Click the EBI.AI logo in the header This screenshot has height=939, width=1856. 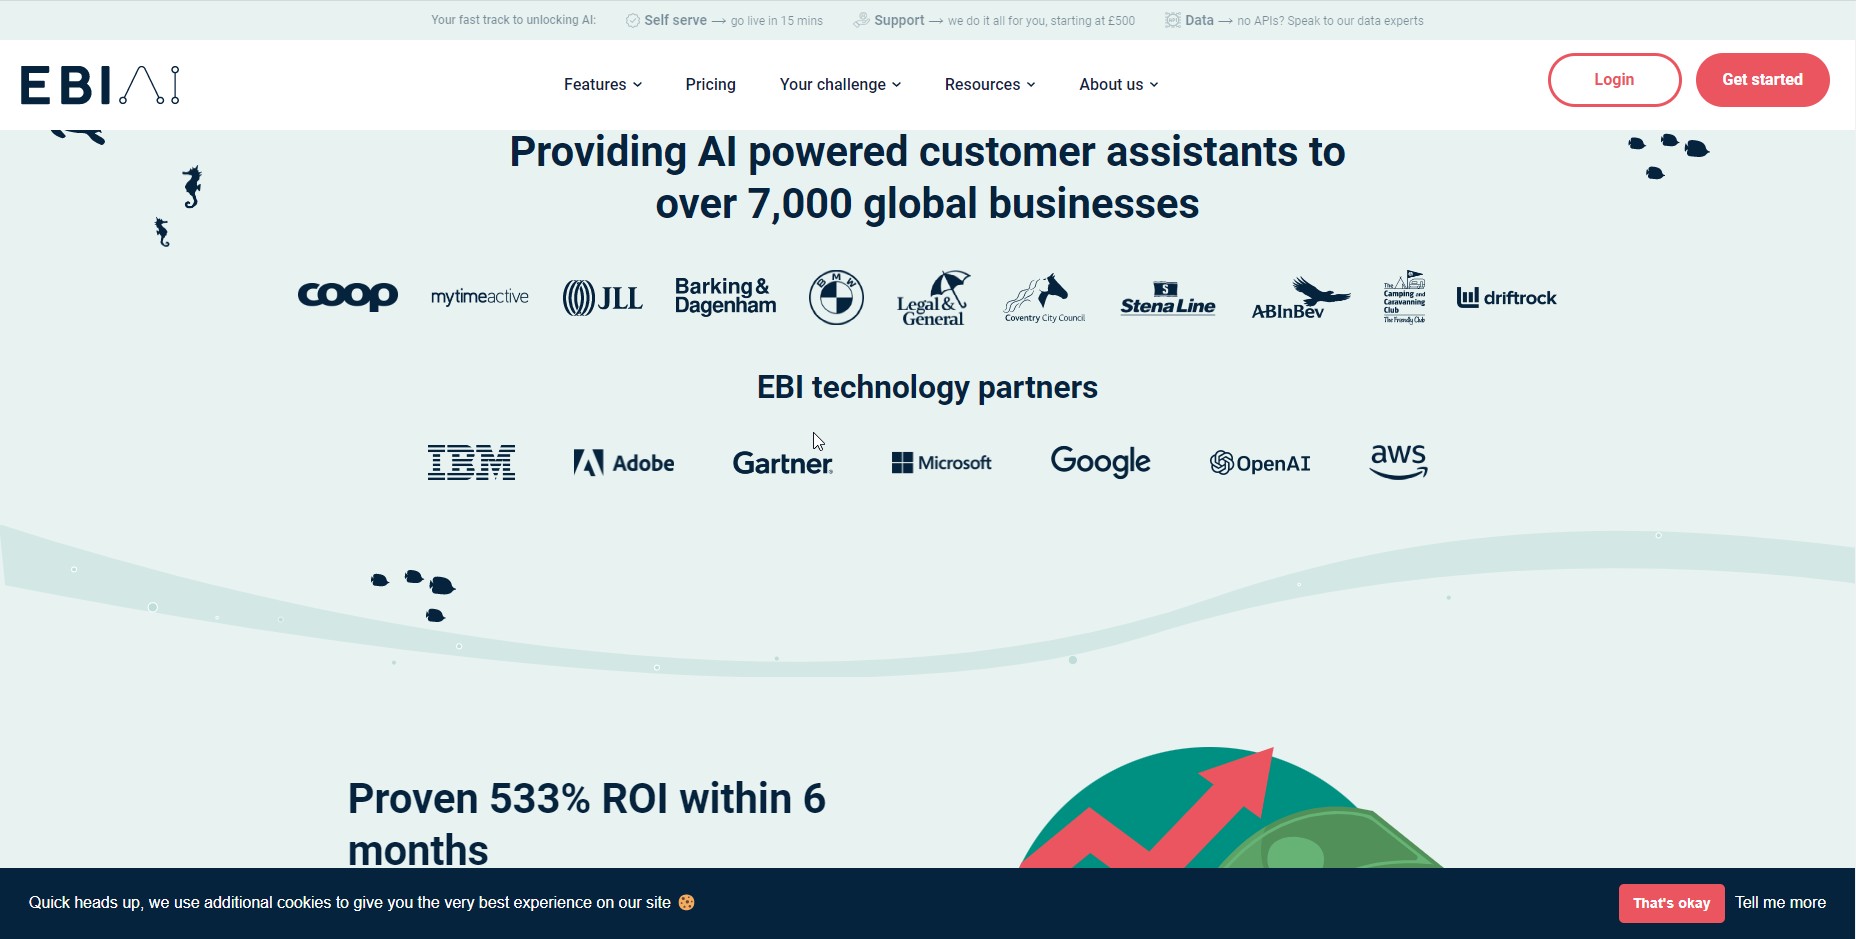coord(100,85)
